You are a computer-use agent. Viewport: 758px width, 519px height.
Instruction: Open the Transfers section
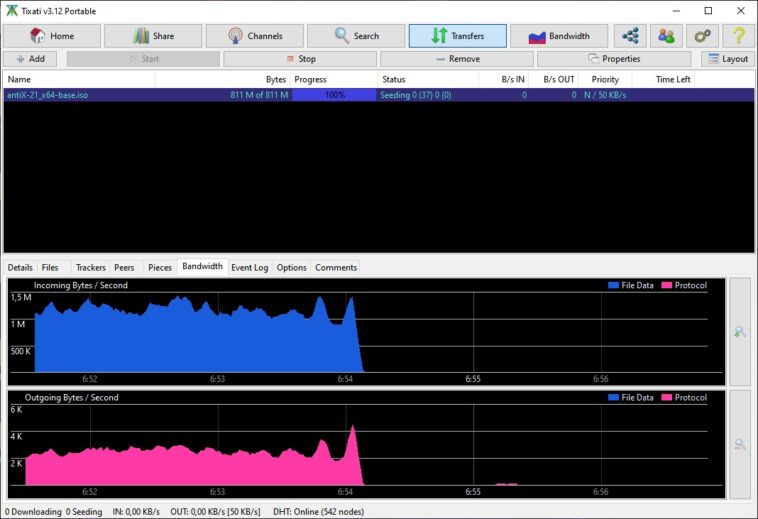click(458, 36)
